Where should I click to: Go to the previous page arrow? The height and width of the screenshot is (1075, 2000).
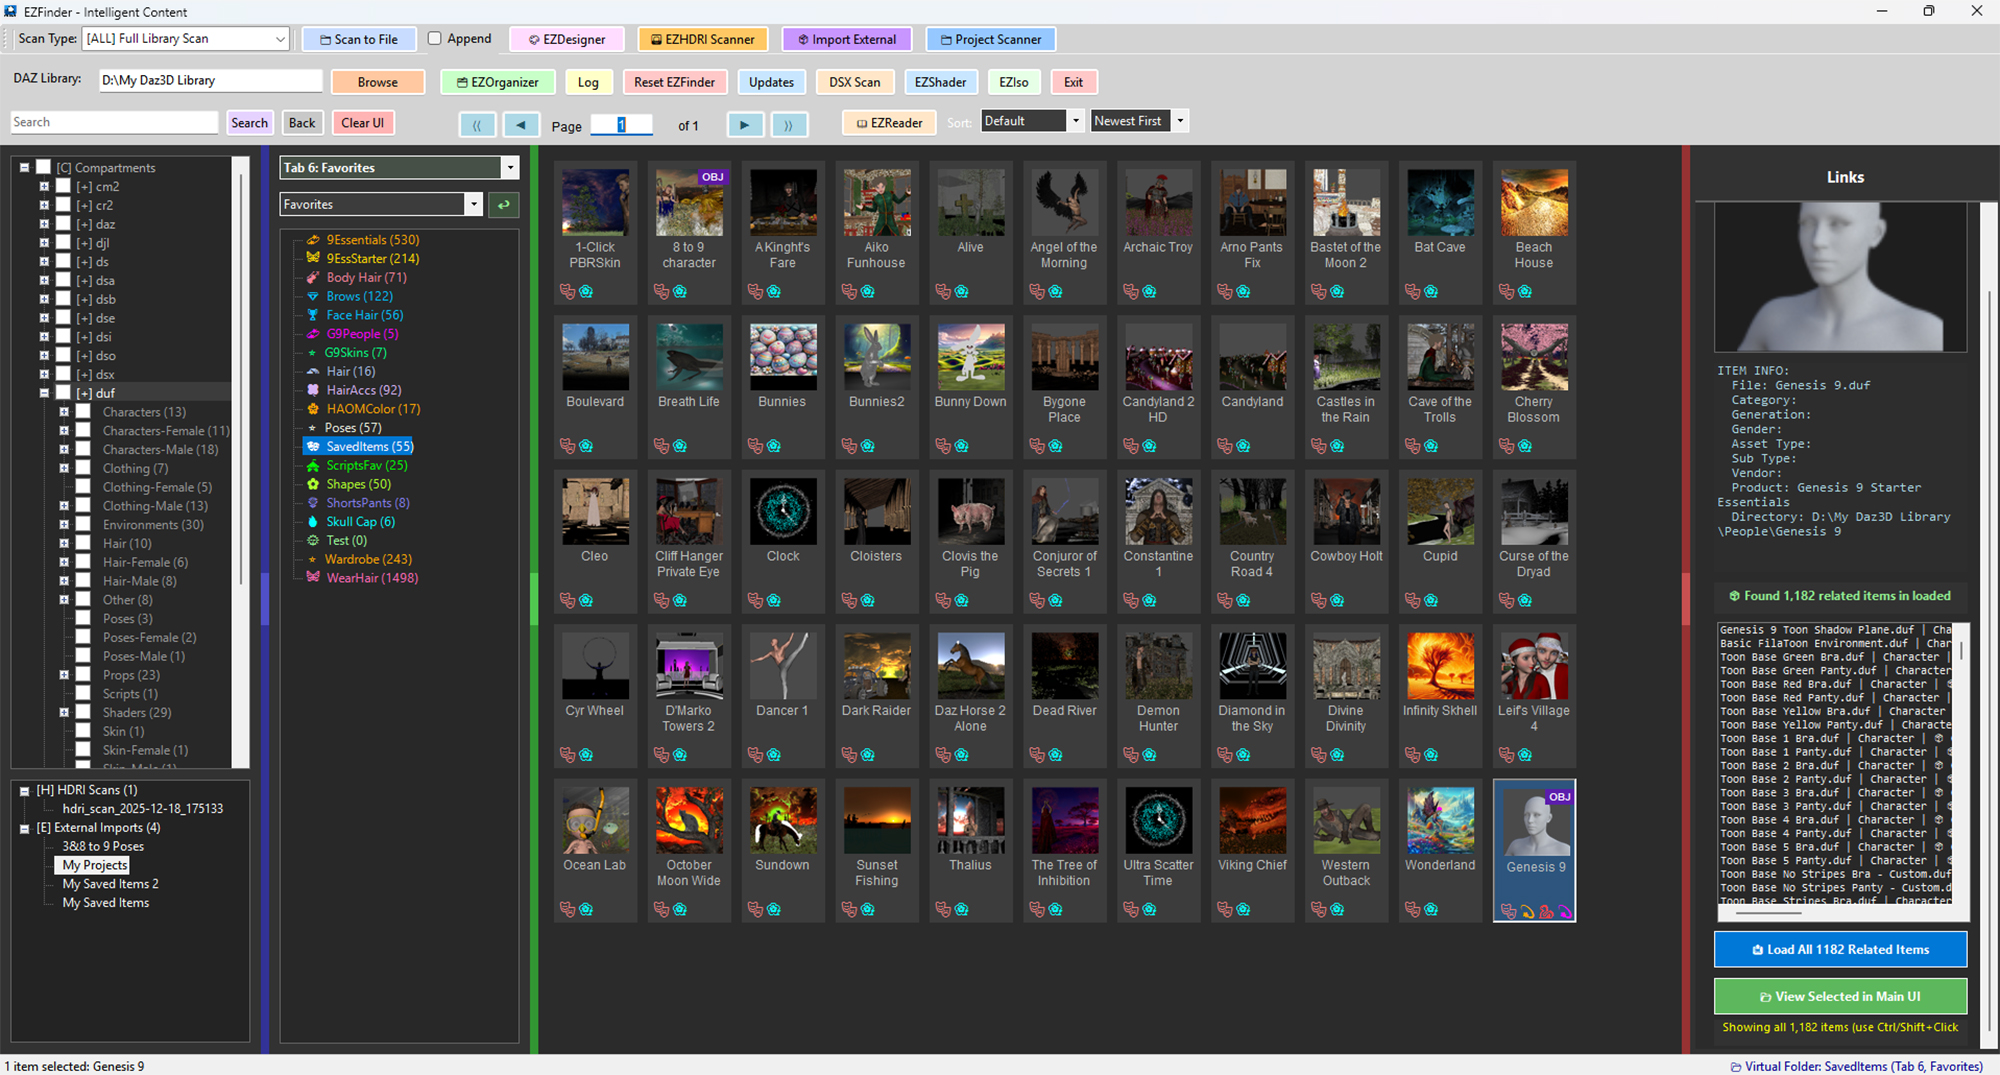coord(521,125)
